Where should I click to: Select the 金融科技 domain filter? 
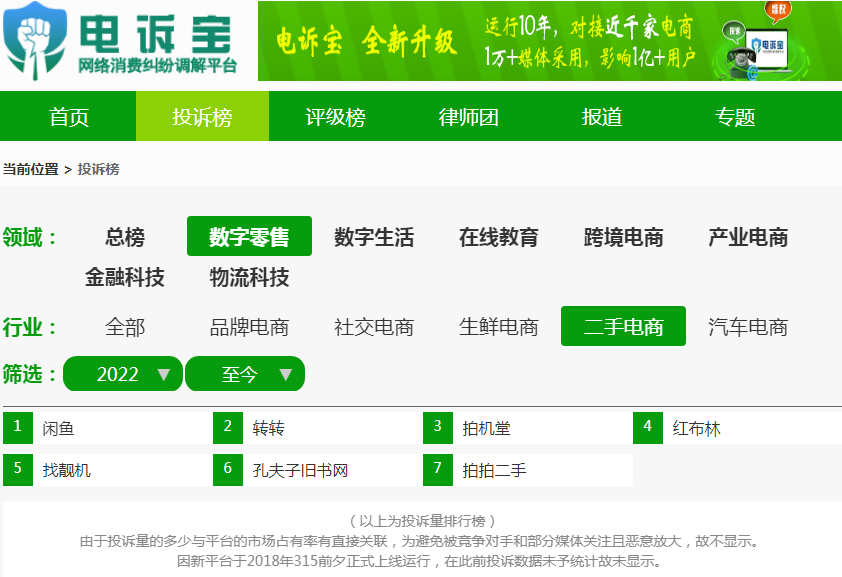pyautogui.click(x=125, y=277)
